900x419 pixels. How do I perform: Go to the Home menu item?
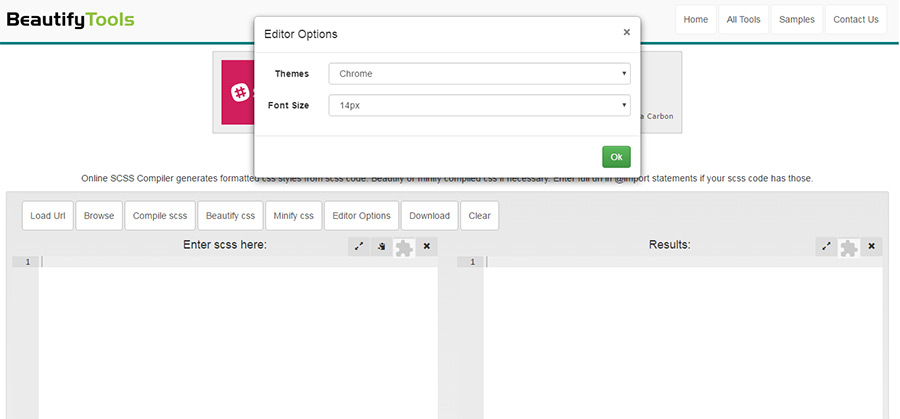click(x=696, y=19)
